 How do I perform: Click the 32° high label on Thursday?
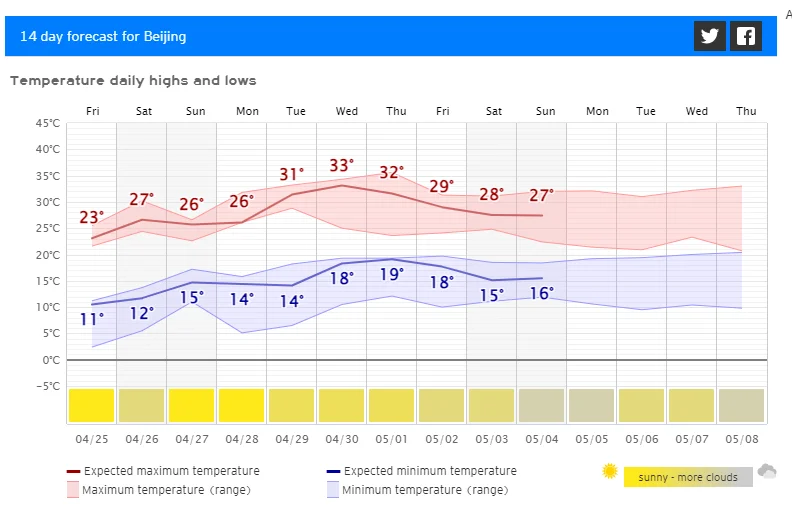[392, 173]
